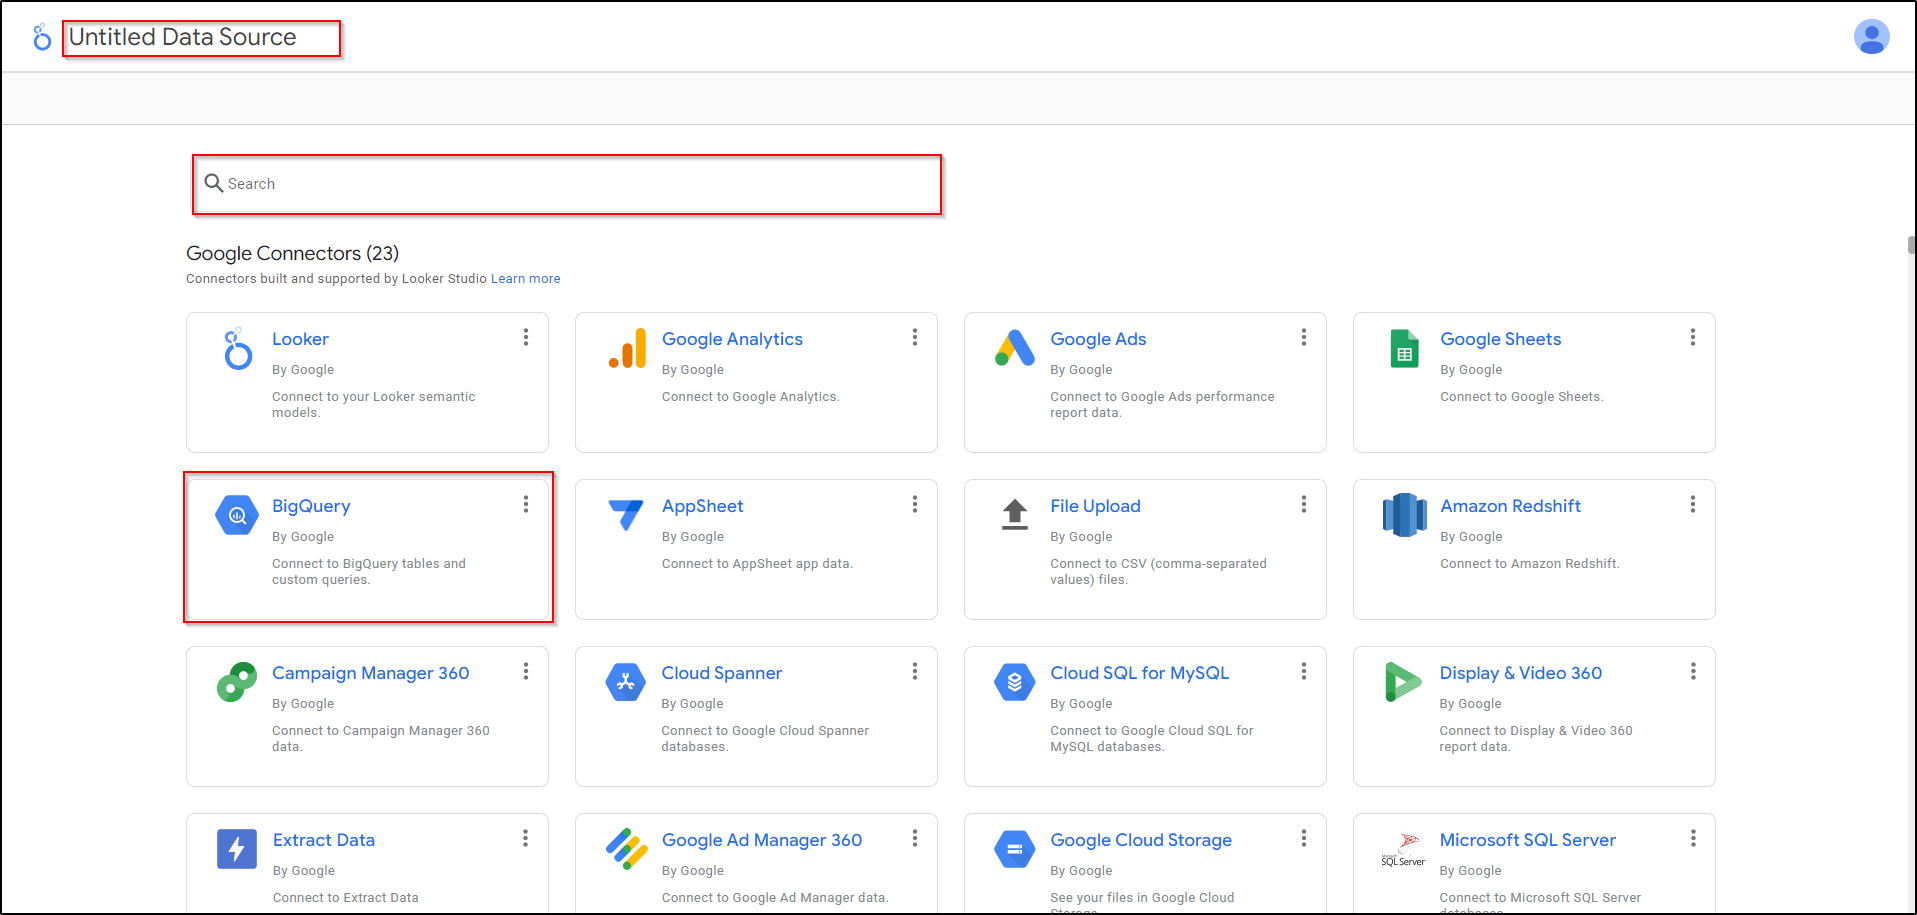Click the Campaign Manager 360 icon
The width and height of the screenshot is (1917, 915).
click(237, 682)
